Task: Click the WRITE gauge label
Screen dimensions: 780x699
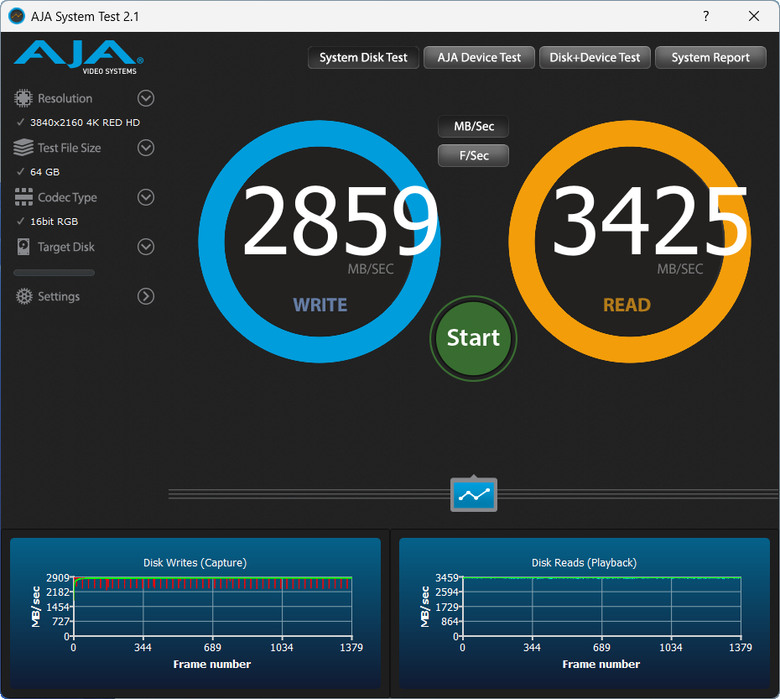Action: click(x=320, y=305)
